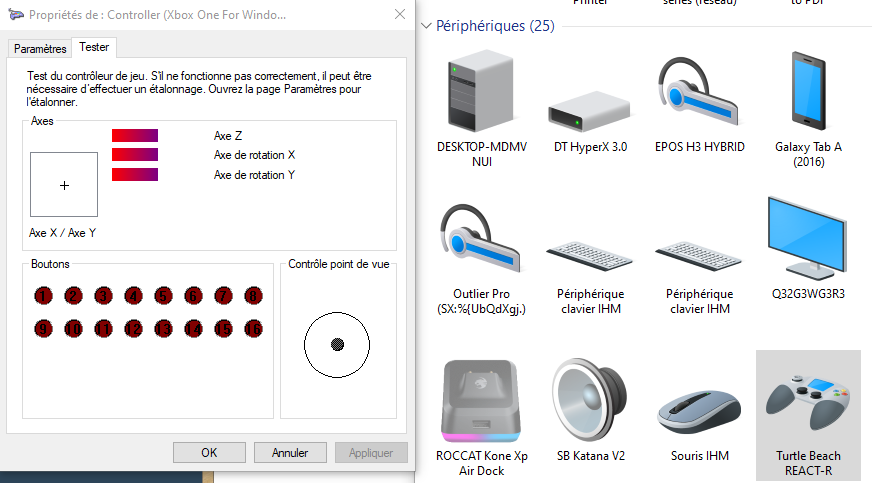Click the Périphériques (25) group header text

tap(495, 26)
